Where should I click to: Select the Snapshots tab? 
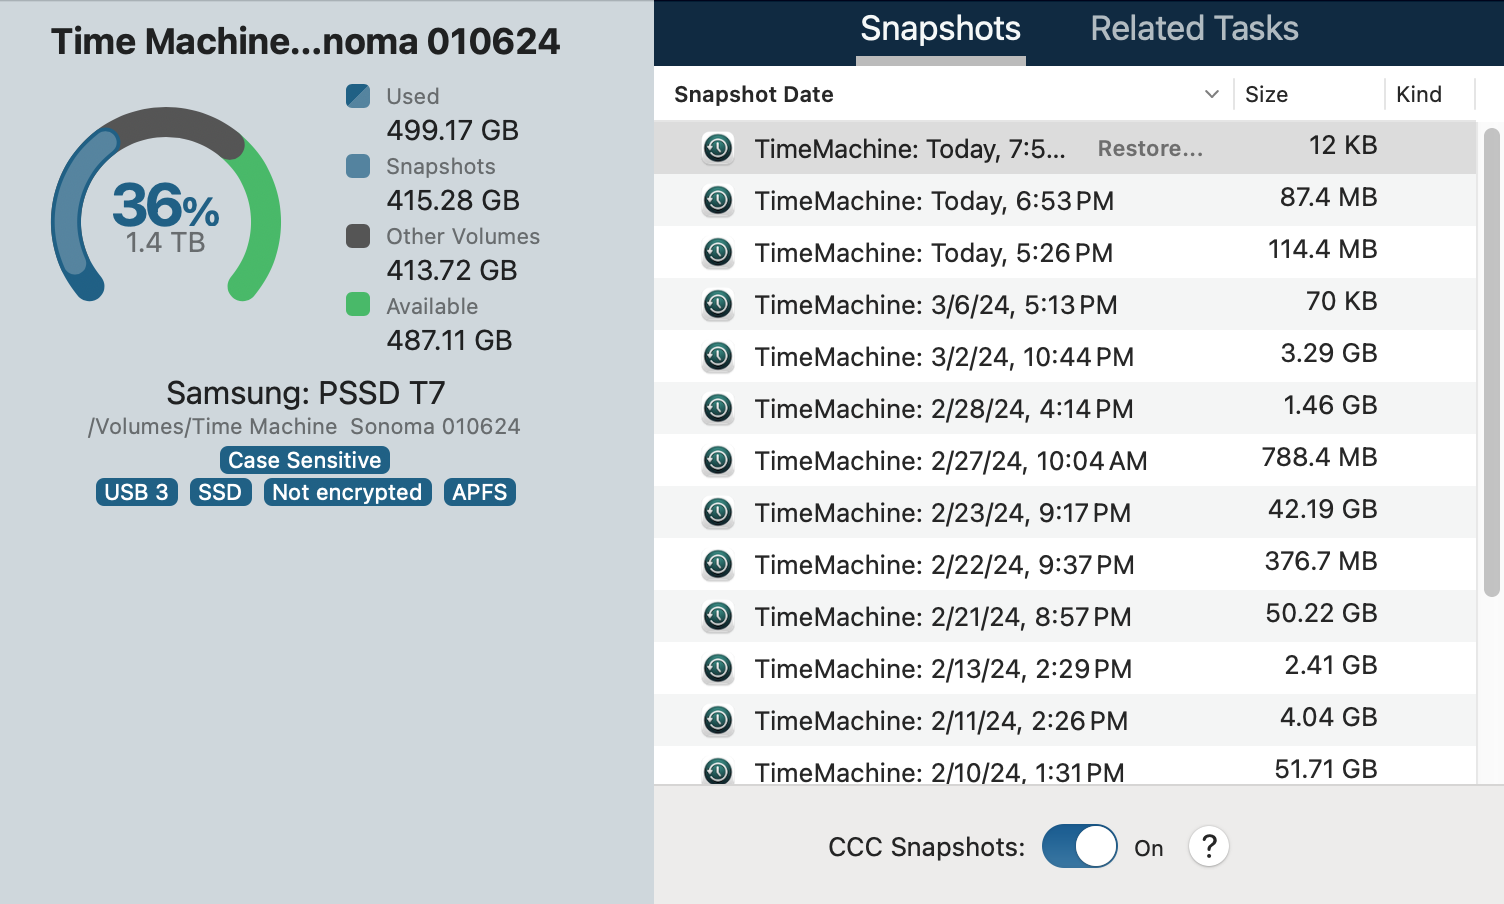940,29
